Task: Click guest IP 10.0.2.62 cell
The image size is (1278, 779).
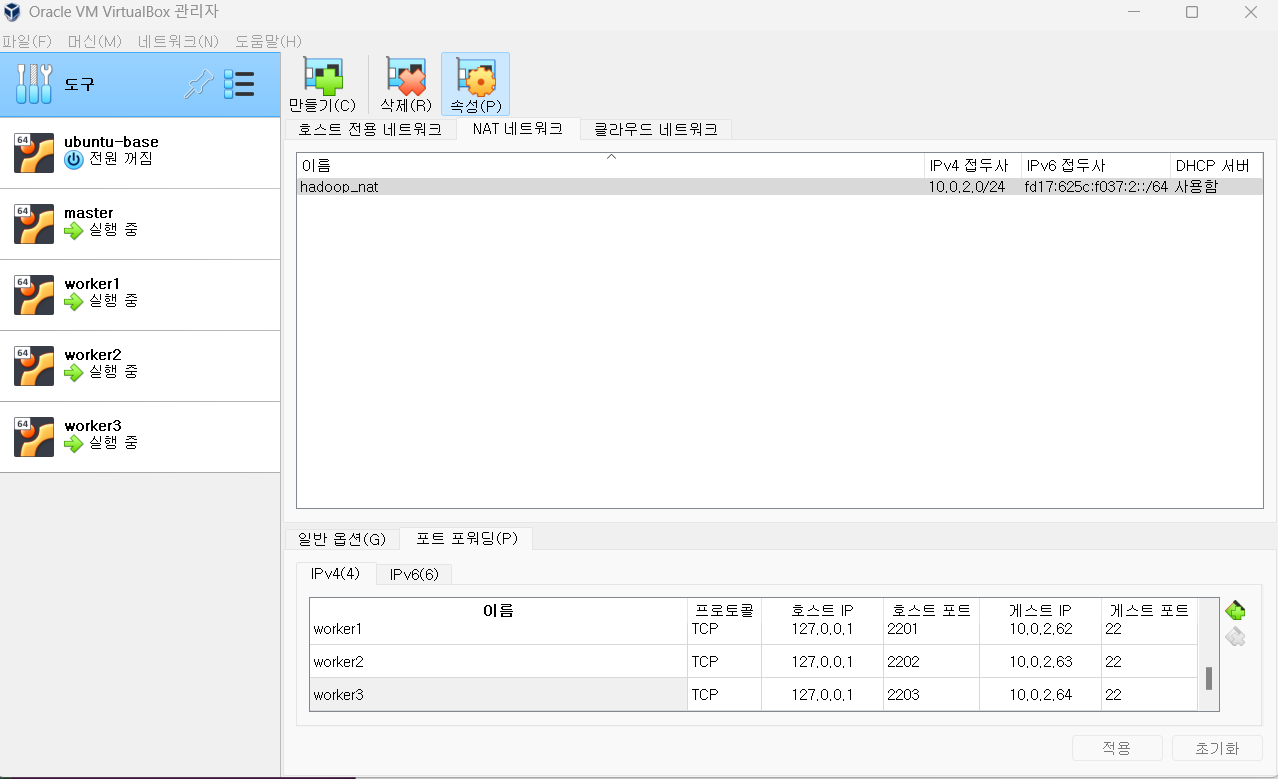Action: pos(1041,629)
